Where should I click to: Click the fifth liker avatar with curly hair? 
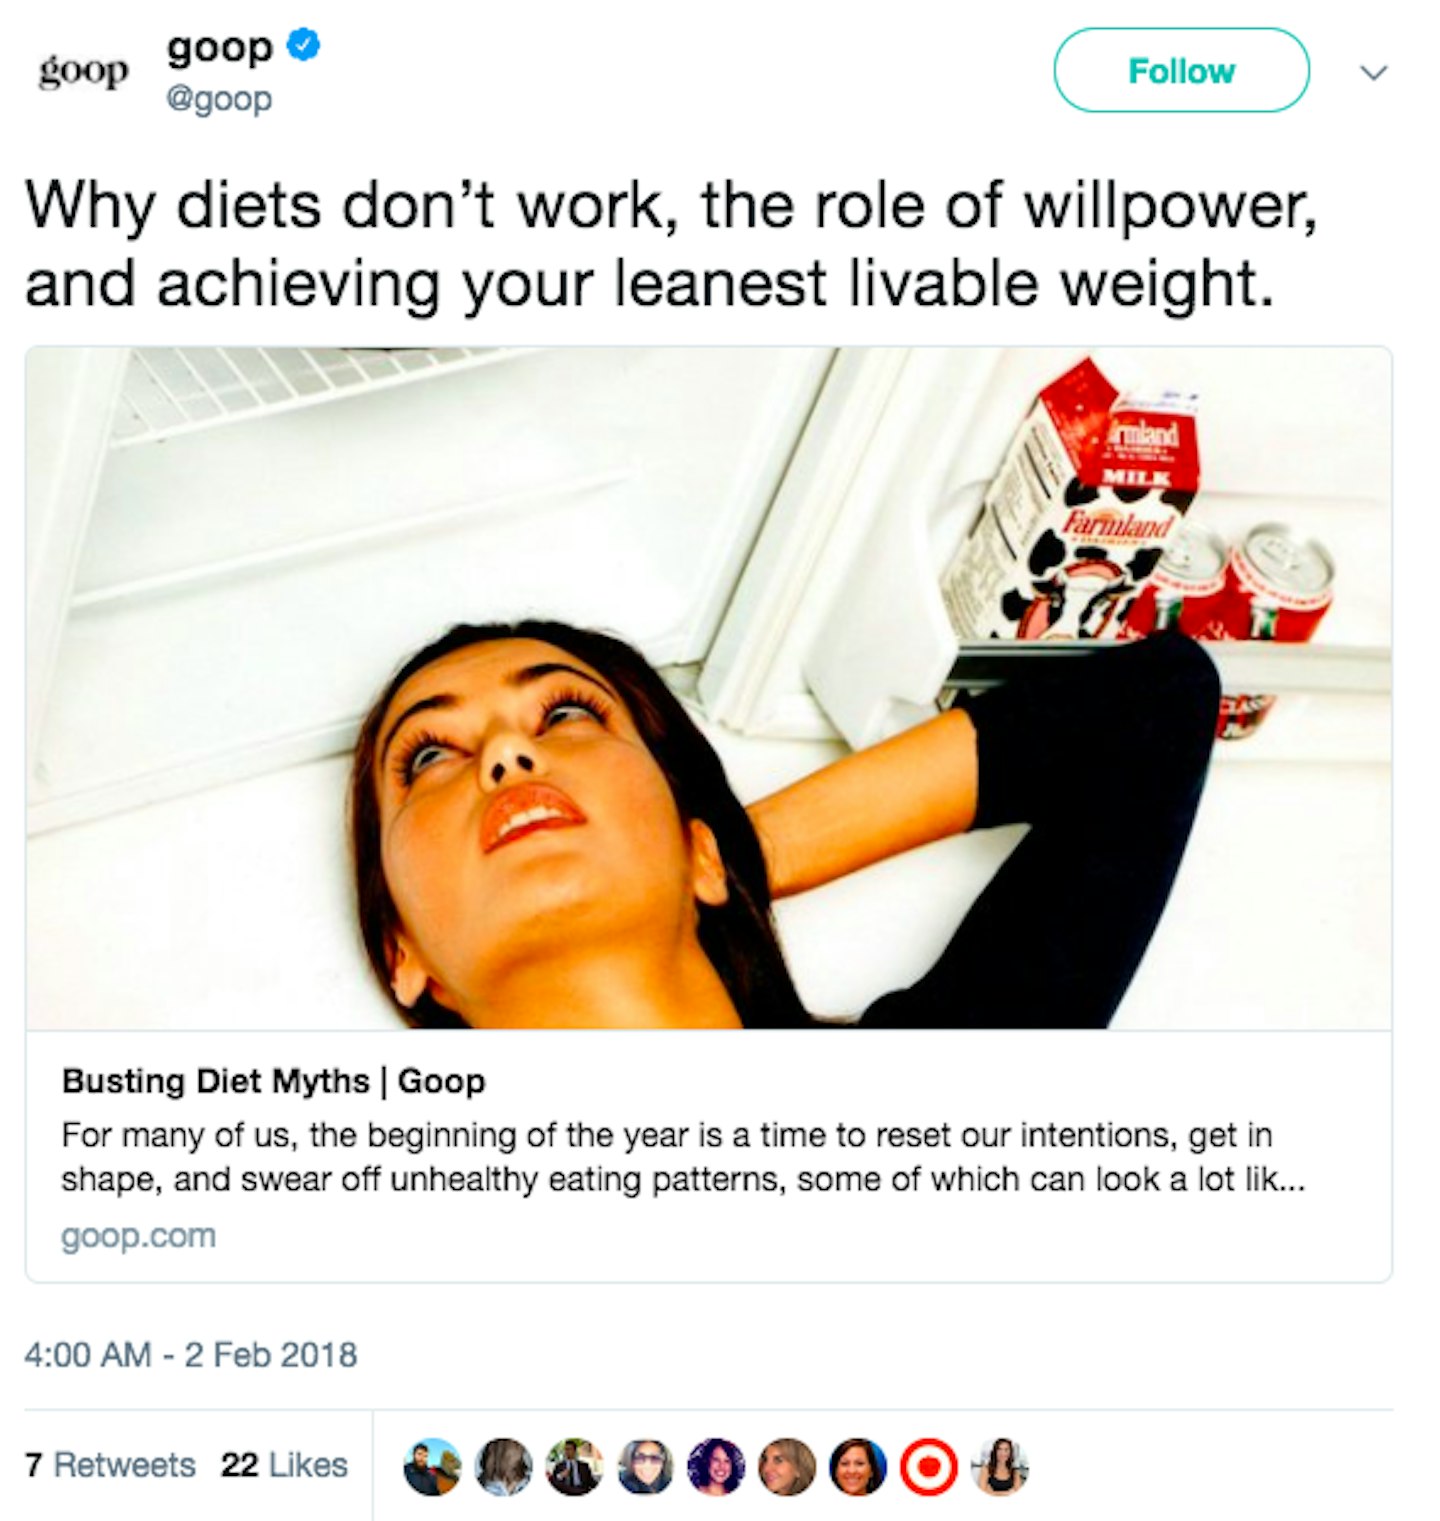coord(716,1467)
